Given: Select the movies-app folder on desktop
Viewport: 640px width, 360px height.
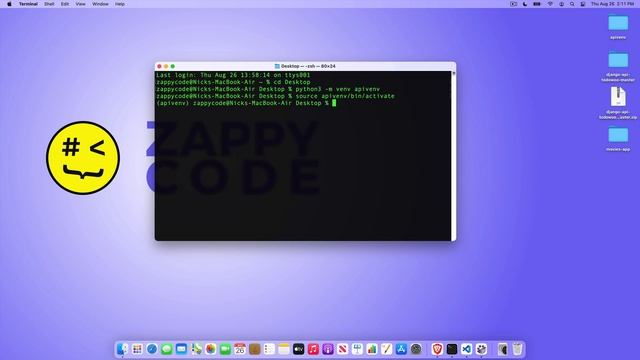Looking at the screenshot, I should [x=618, y=139].
